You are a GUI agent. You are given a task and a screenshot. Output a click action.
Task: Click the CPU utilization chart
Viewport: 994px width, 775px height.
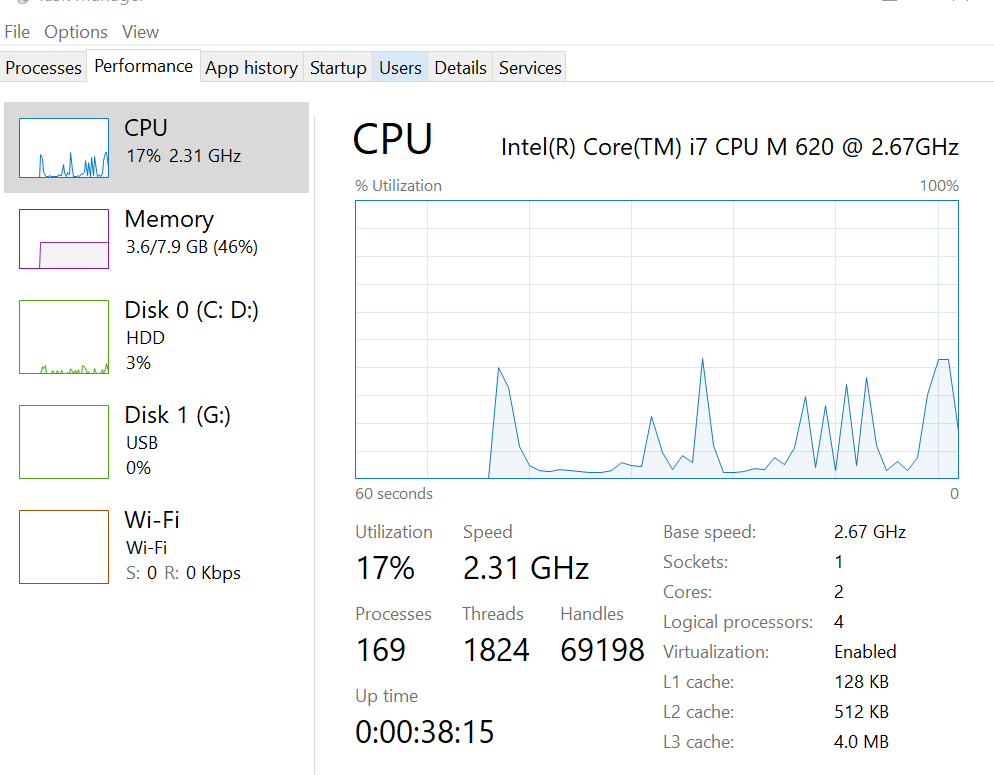(x=656, y=339)
